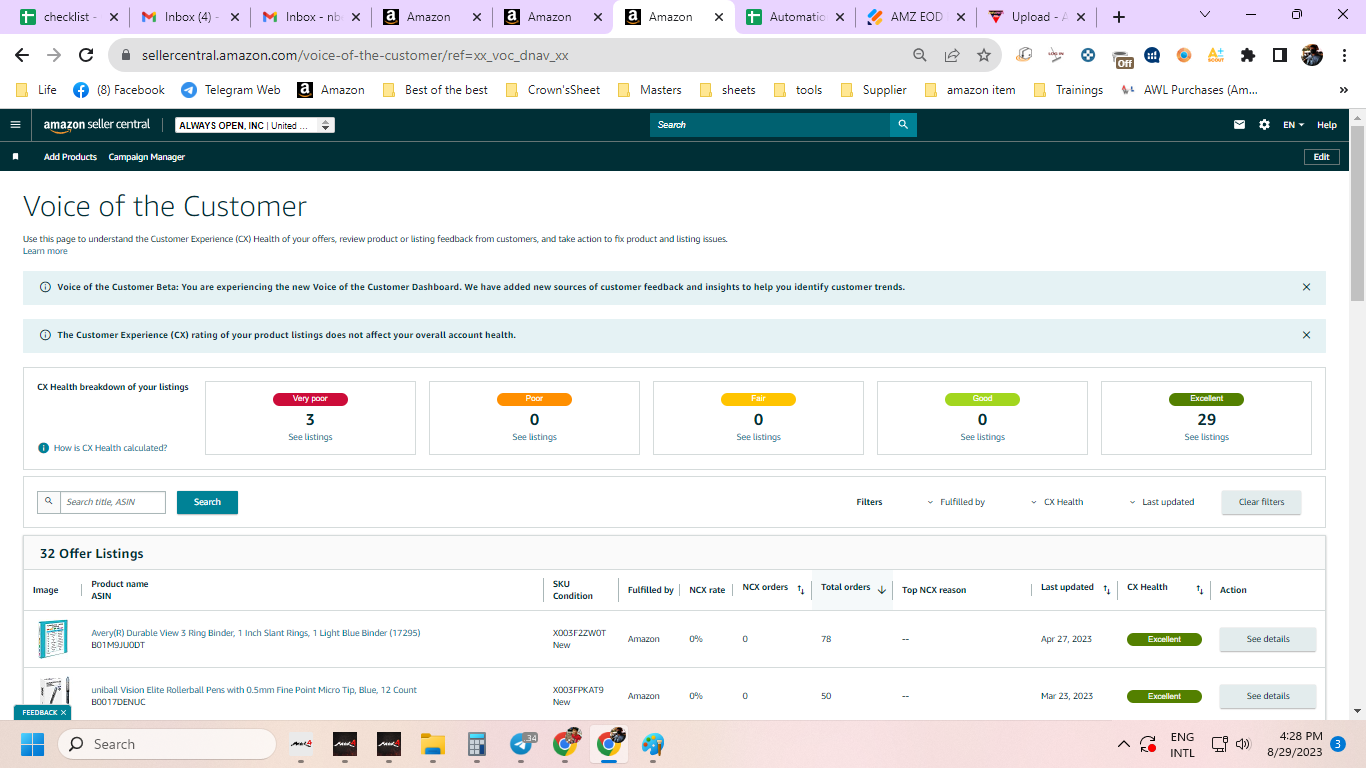Dismiss the Voice of the Customer Beta banner

coord(1306,287)
